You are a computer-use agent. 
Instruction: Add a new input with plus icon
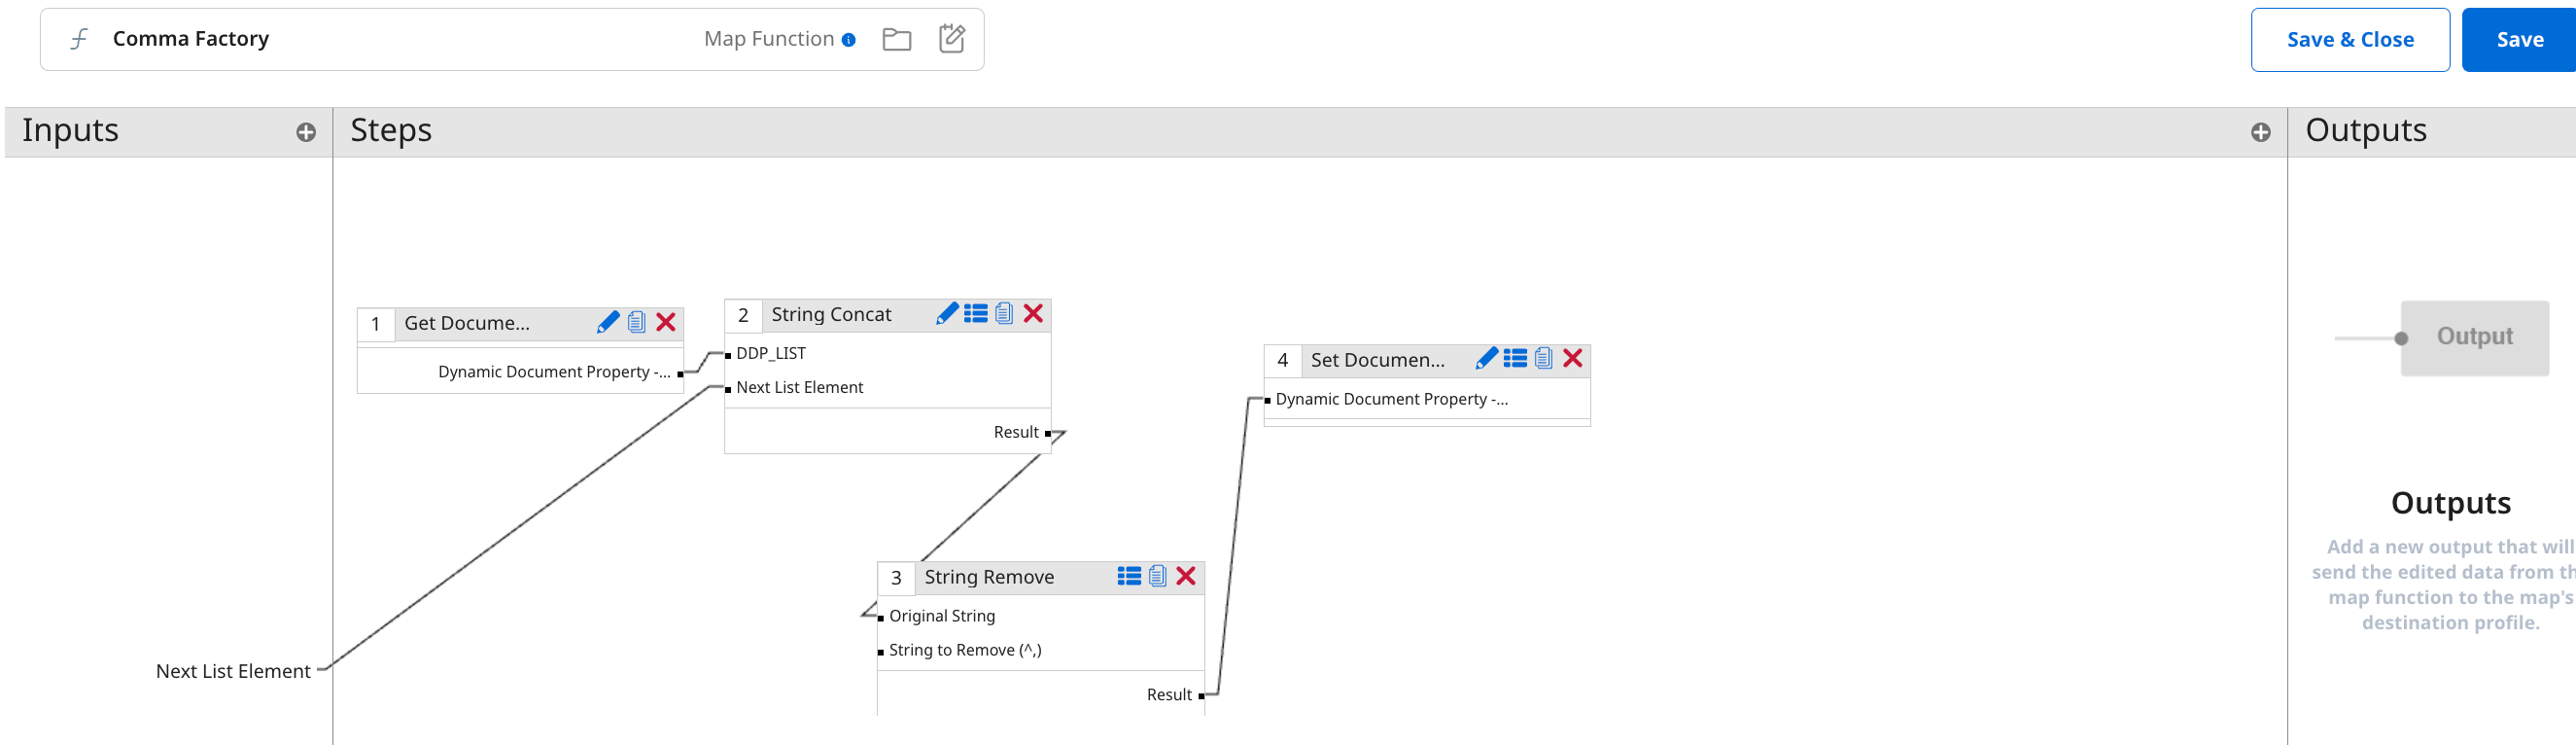[x=306, y=133]
